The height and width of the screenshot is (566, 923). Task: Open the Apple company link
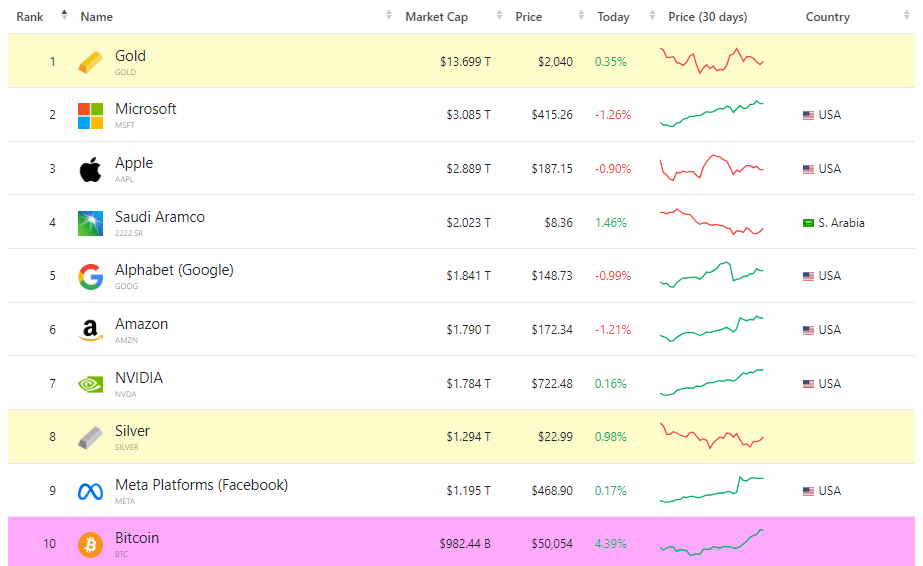tap(134, 163)
